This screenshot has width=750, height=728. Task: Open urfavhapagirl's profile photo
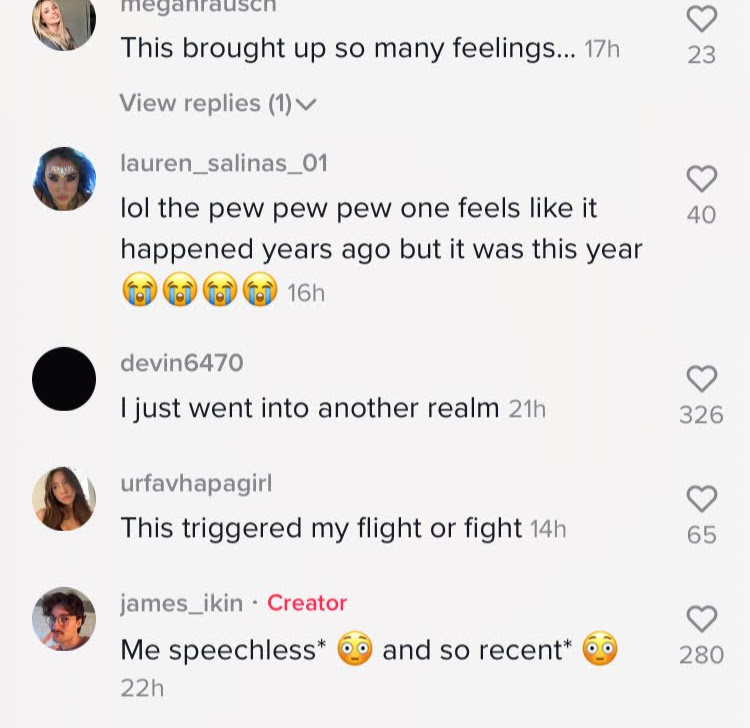pos(64,498)
